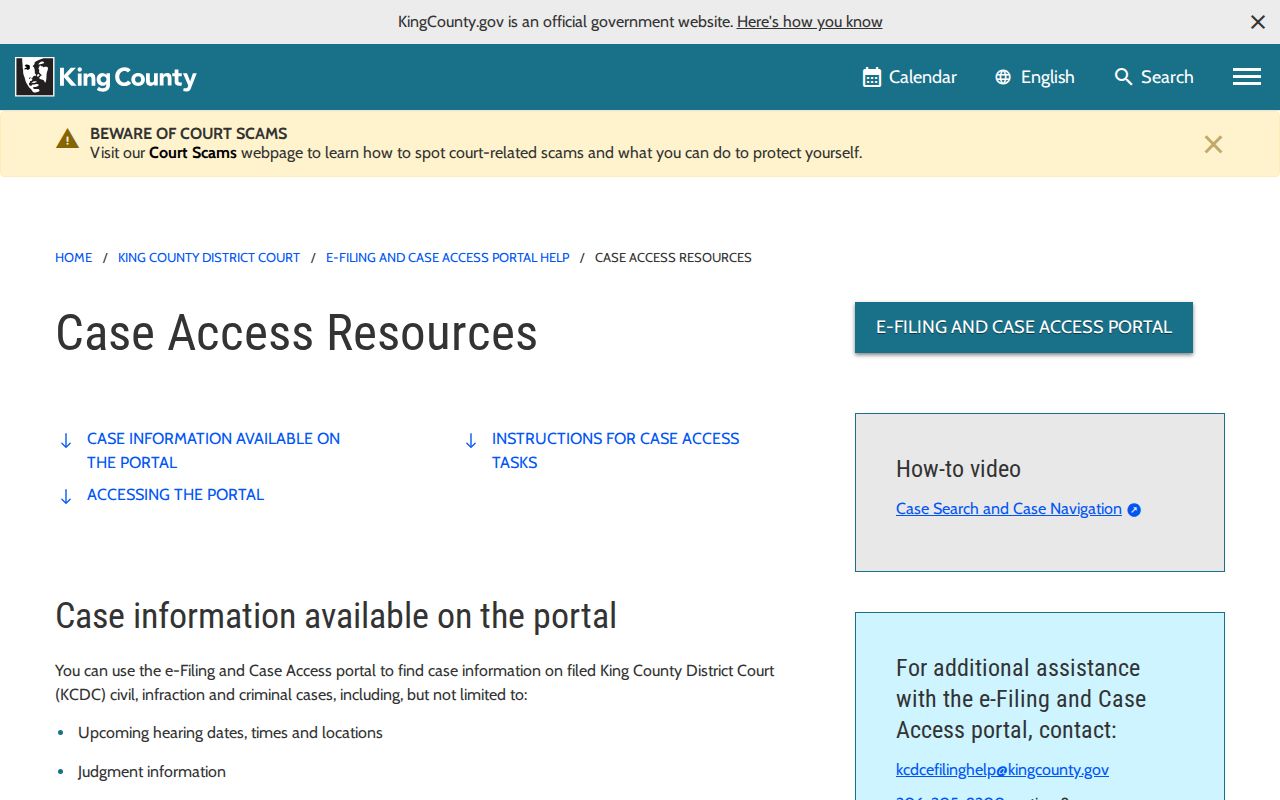This screenshot has height=800, width=1280.
Task: Open E-Filing and Case Access Portal Help breadcrumb
Action: (x=448, y=258)
